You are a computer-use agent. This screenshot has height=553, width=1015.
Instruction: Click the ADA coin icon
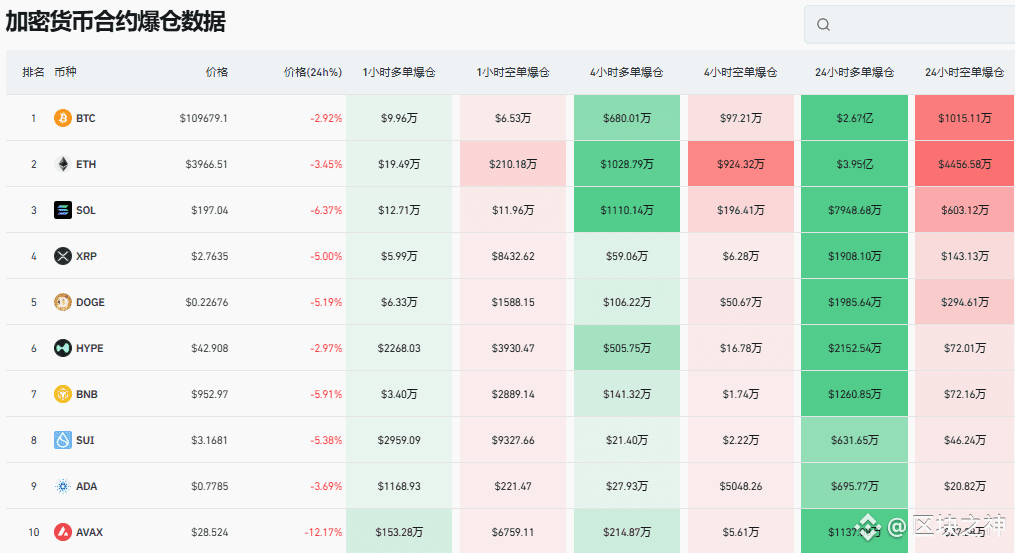[x=63, y=486]
